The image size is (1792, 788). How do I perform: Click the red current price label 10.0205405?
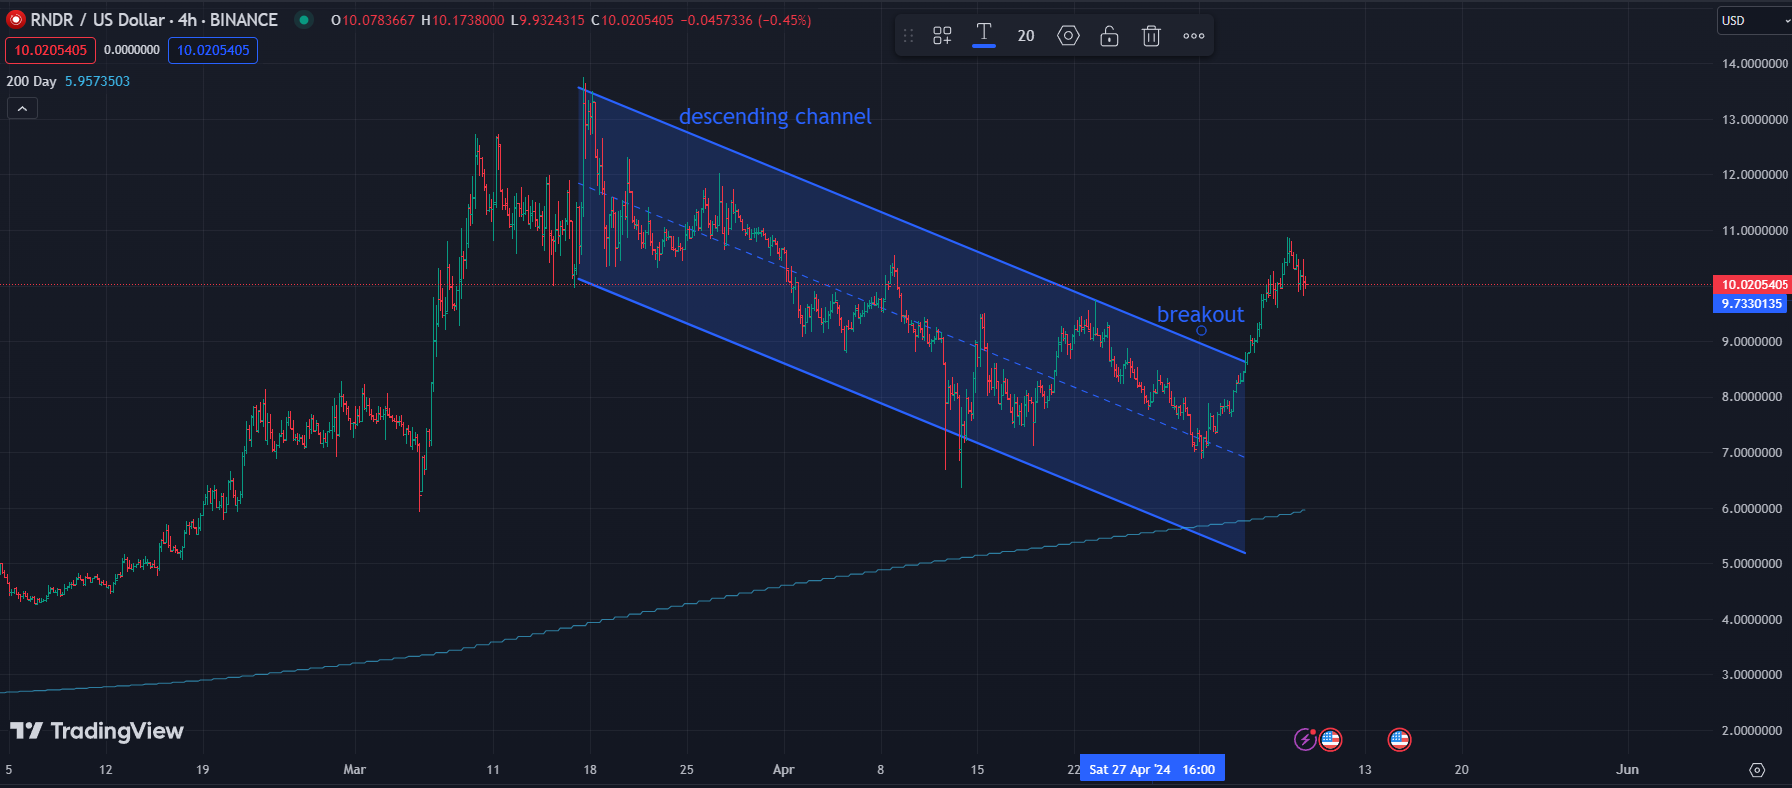pyautogui.click(x=1752, y=285)
